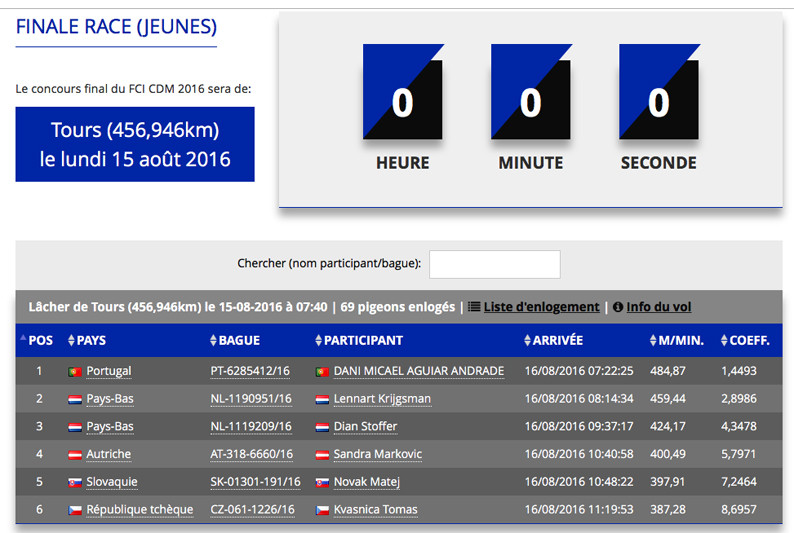Viewport: 794px width, 533px height.
Task: Click the Autriche flag icon in Pays column
Action: (x=74, y=454)
